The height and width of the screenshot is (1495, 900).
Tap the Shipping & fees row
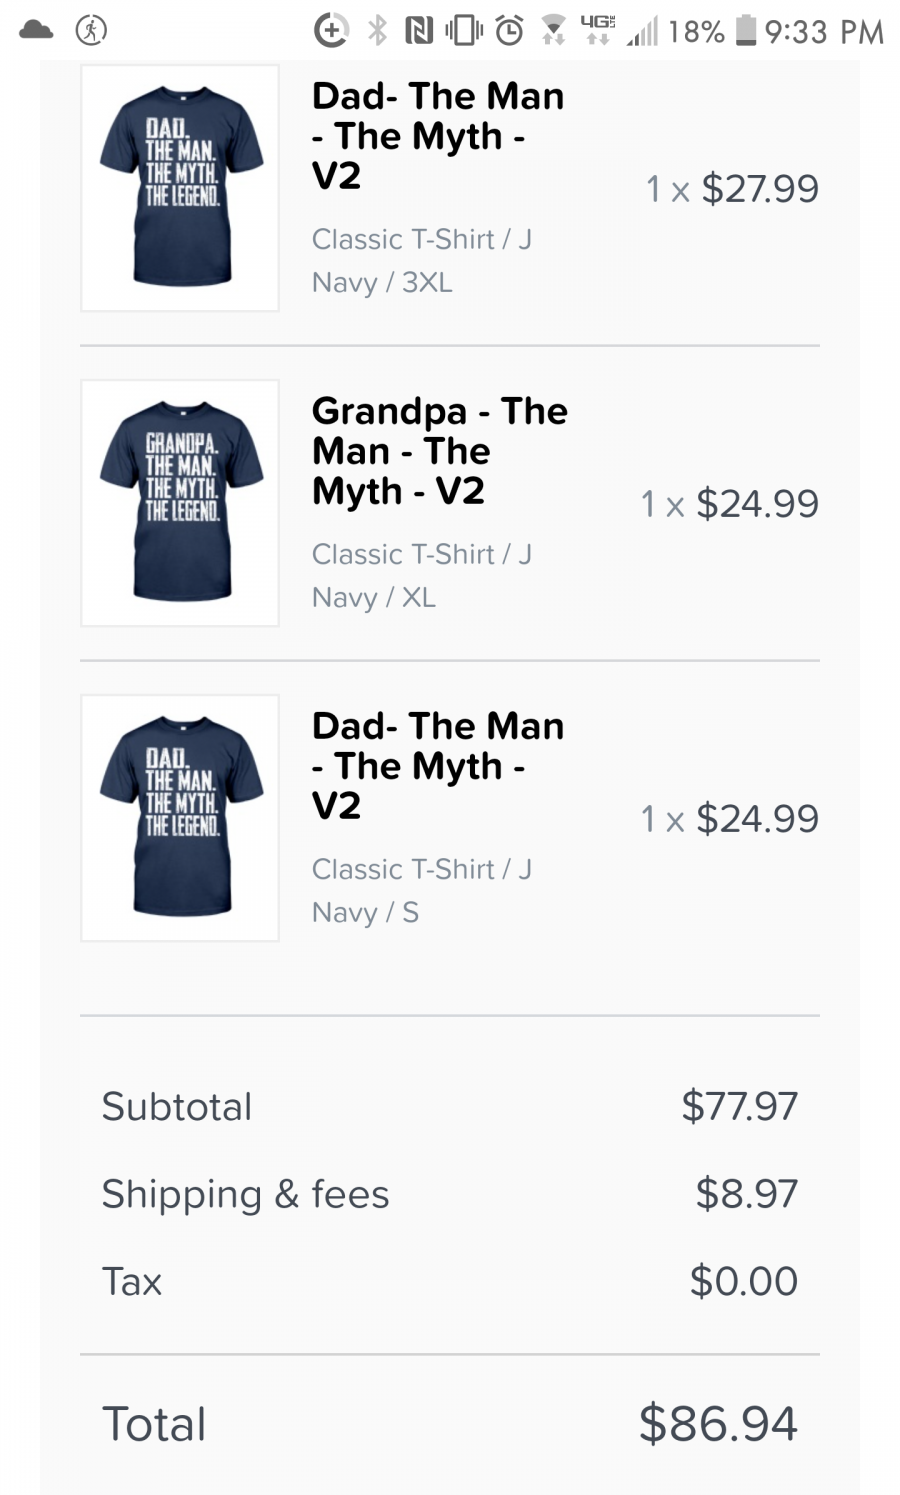point(450,1193)
